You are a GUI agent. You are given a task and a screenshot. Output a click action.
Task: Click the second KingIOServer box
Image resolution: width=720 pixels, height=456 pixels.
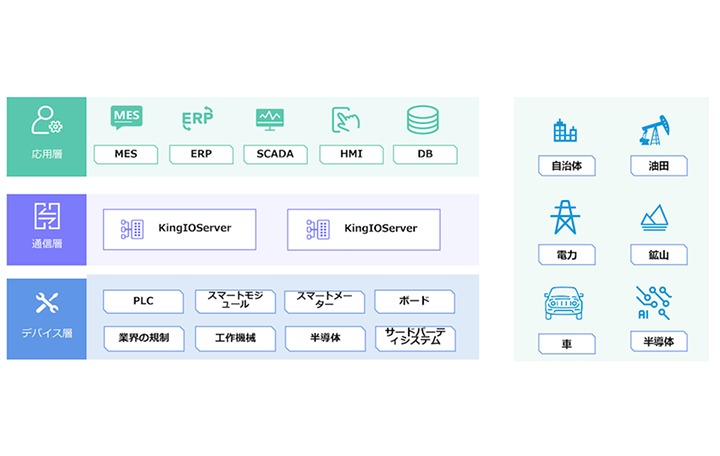[364, 228]
